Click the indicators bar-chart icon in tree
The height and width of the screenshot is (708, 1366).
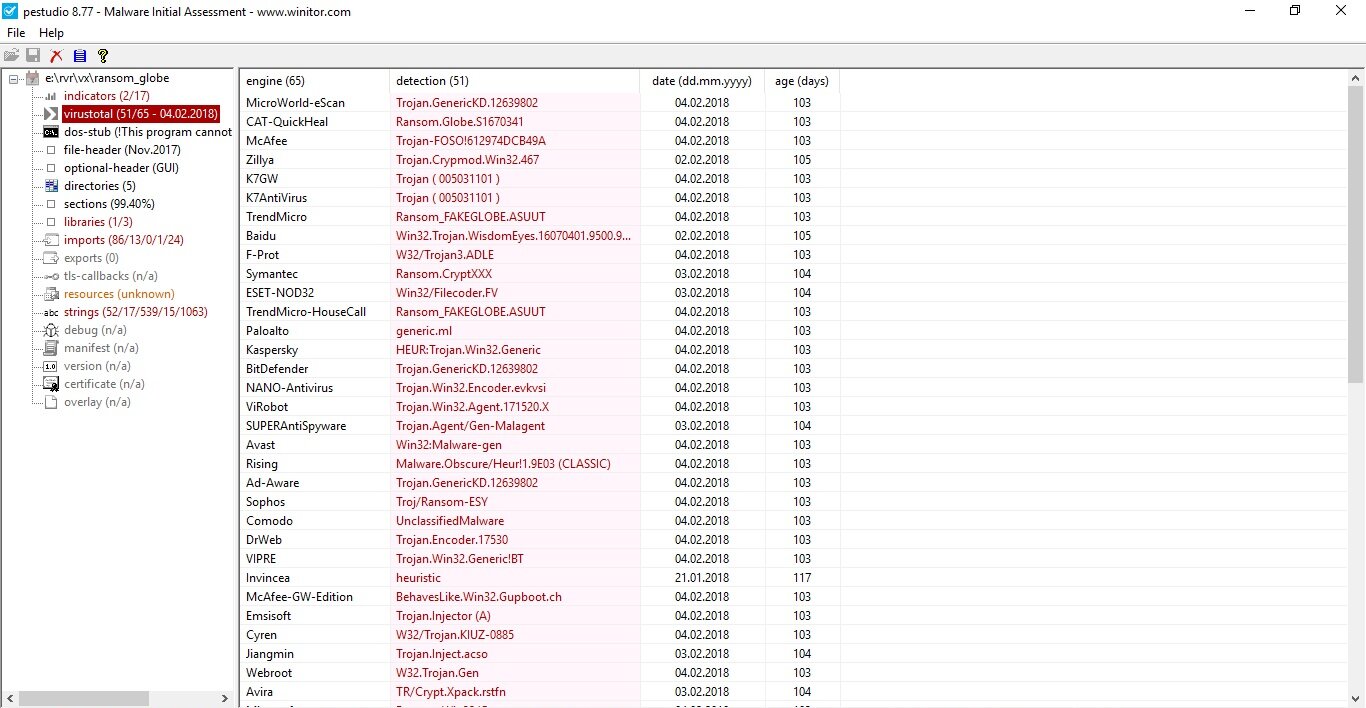tap(51, 96)
